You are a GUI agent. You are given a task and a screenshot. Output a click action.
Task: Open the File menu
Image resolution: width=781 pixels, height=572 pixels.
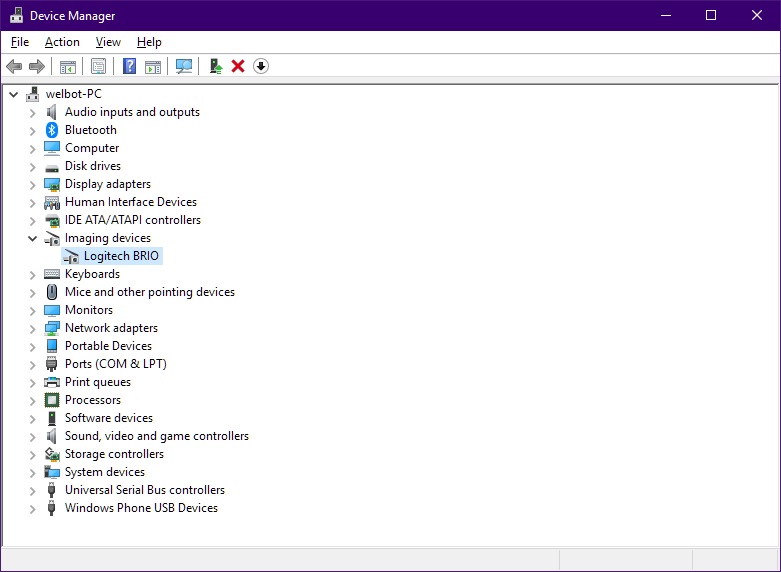(20, 42)
